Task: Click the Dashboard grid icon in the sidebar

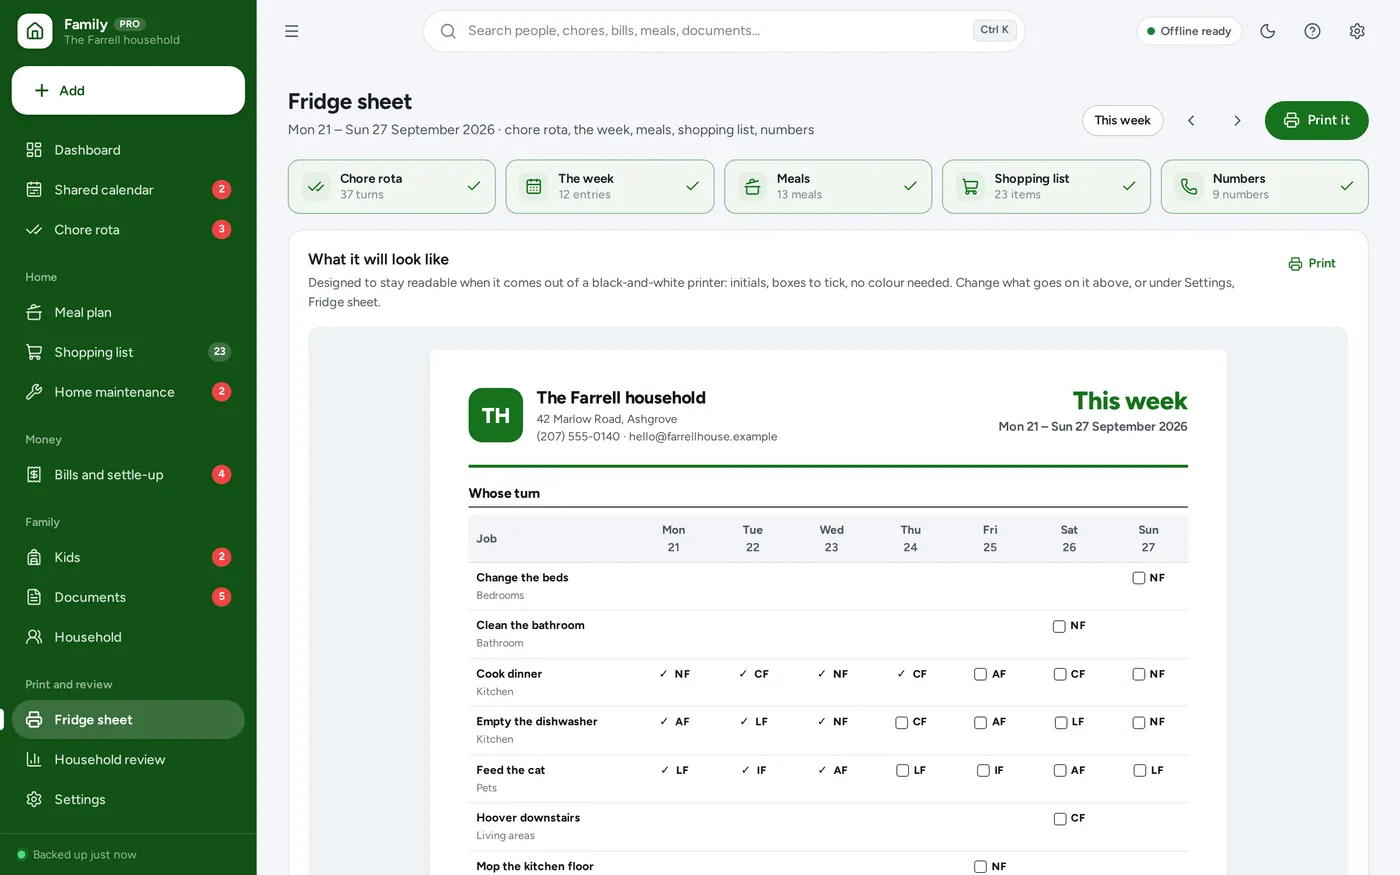Action: tap(34, 150)
